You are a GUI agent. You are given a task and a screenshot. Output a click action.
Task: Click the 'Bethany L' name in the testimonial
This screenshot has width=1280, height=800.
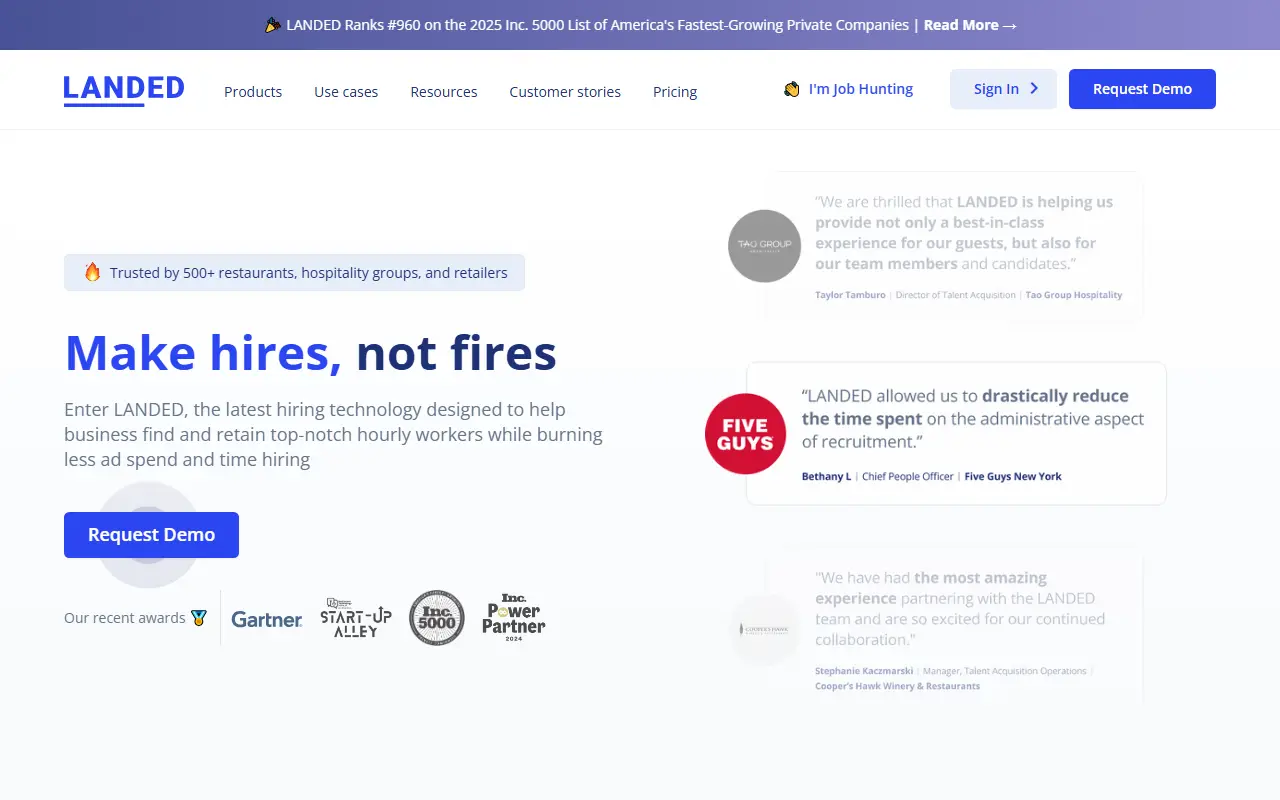(826, 477)
